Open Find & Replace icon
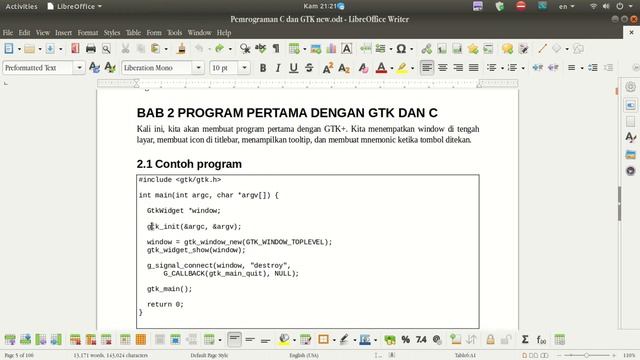This screenshot has width=640, height=360. pyautogui.click(x=245, y=49)
